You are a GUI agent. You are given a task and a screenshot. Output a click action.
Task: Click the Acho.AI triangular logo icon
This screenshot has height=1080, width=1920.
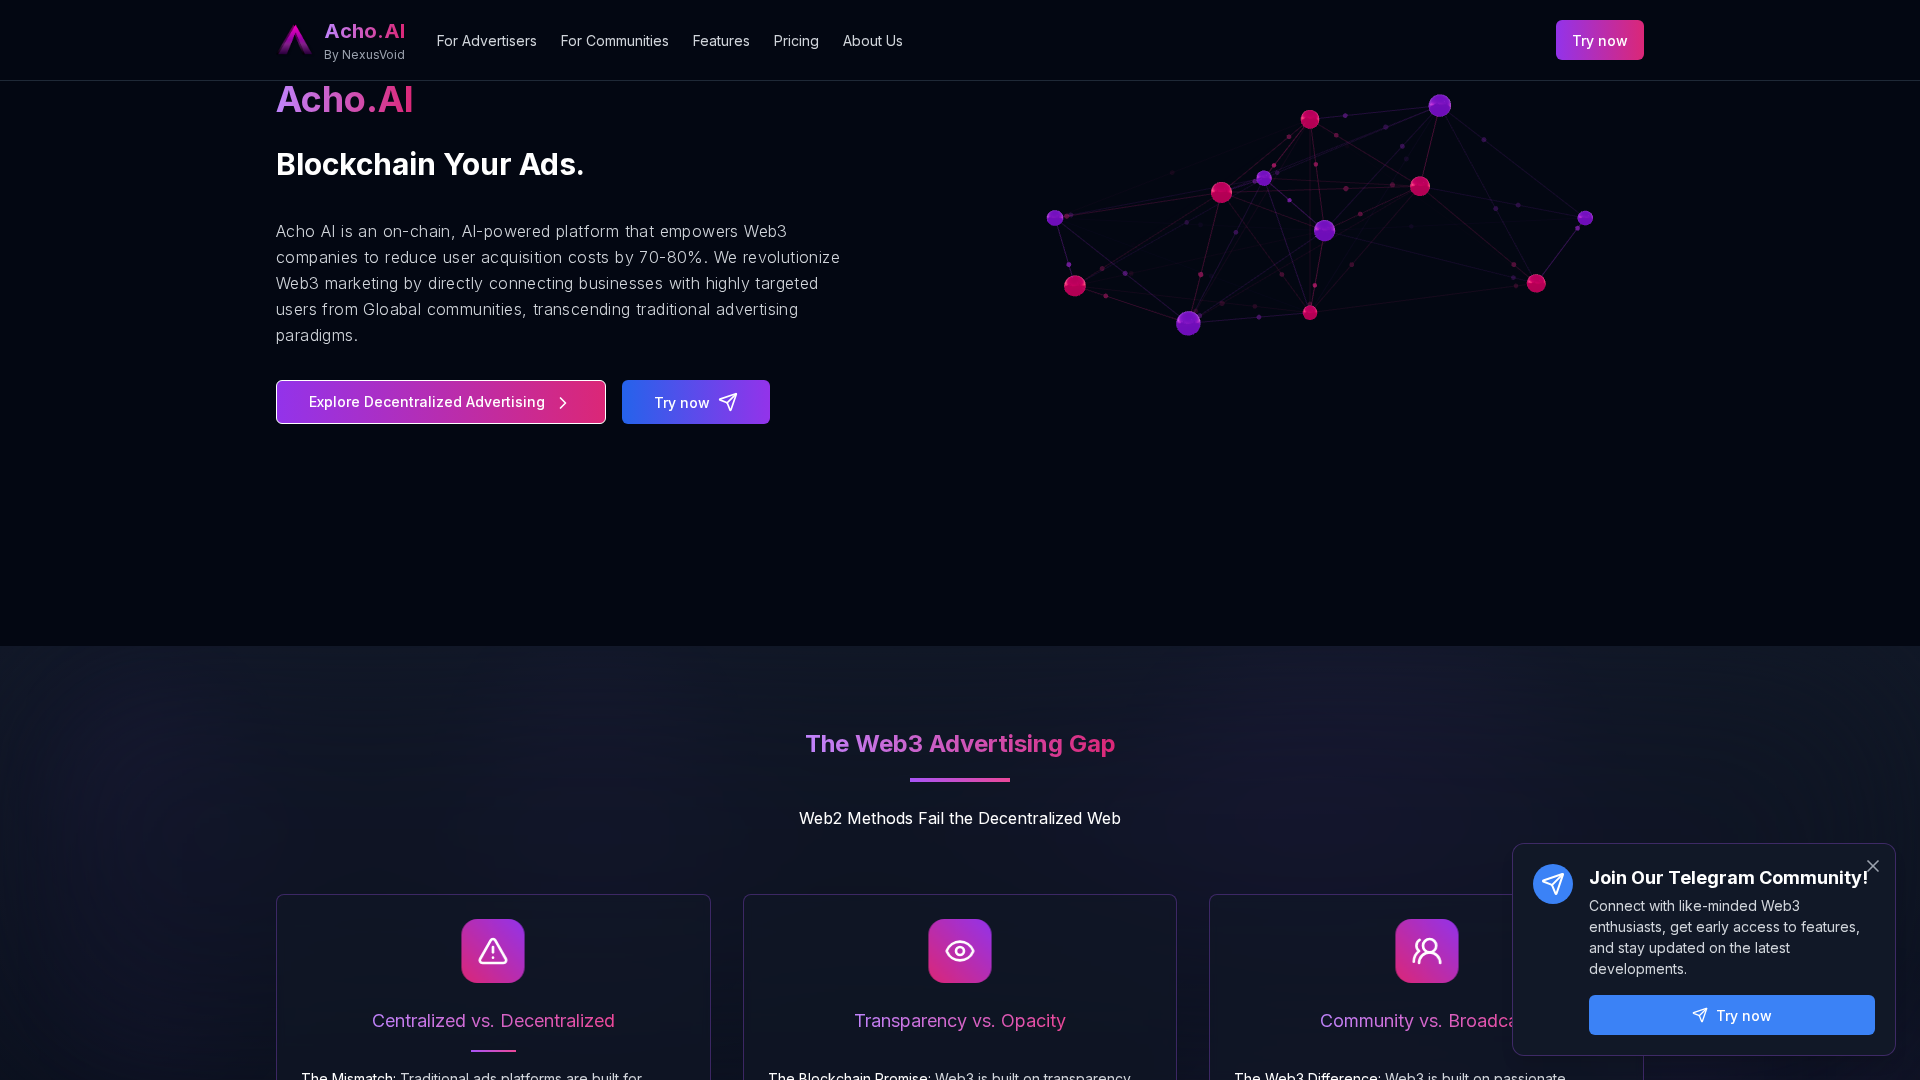point(294,40)
